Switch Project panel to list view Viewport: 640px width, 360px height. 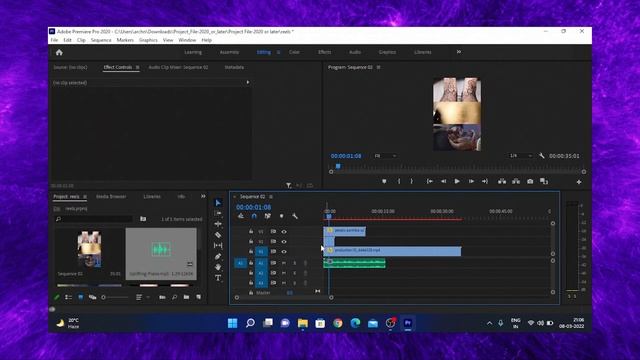click(x=69, y=297)
